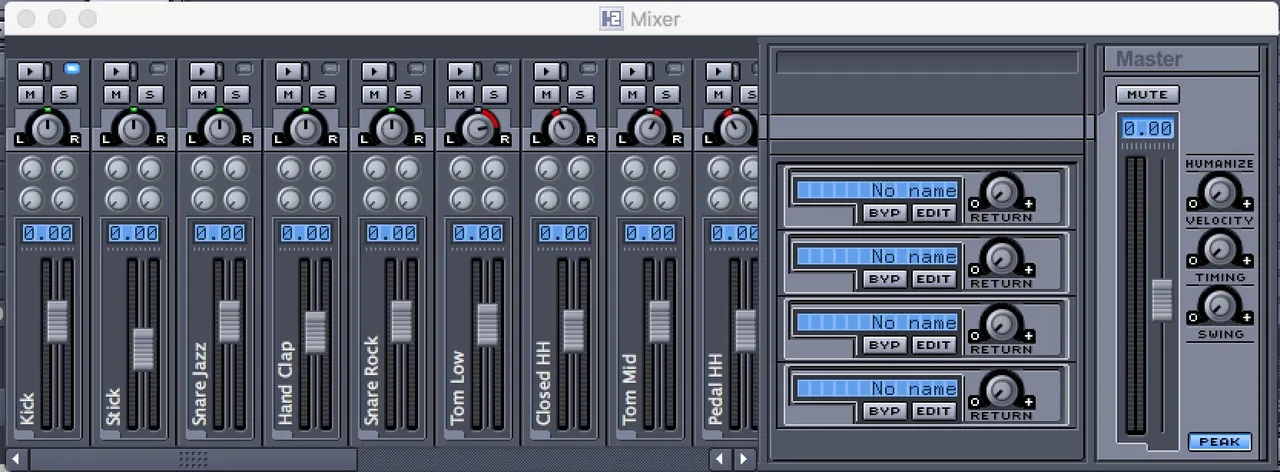This screenshot has width=1280, height=472.
Task: Bypass the fourth No name effect
Action: click(x=885, y=411)
